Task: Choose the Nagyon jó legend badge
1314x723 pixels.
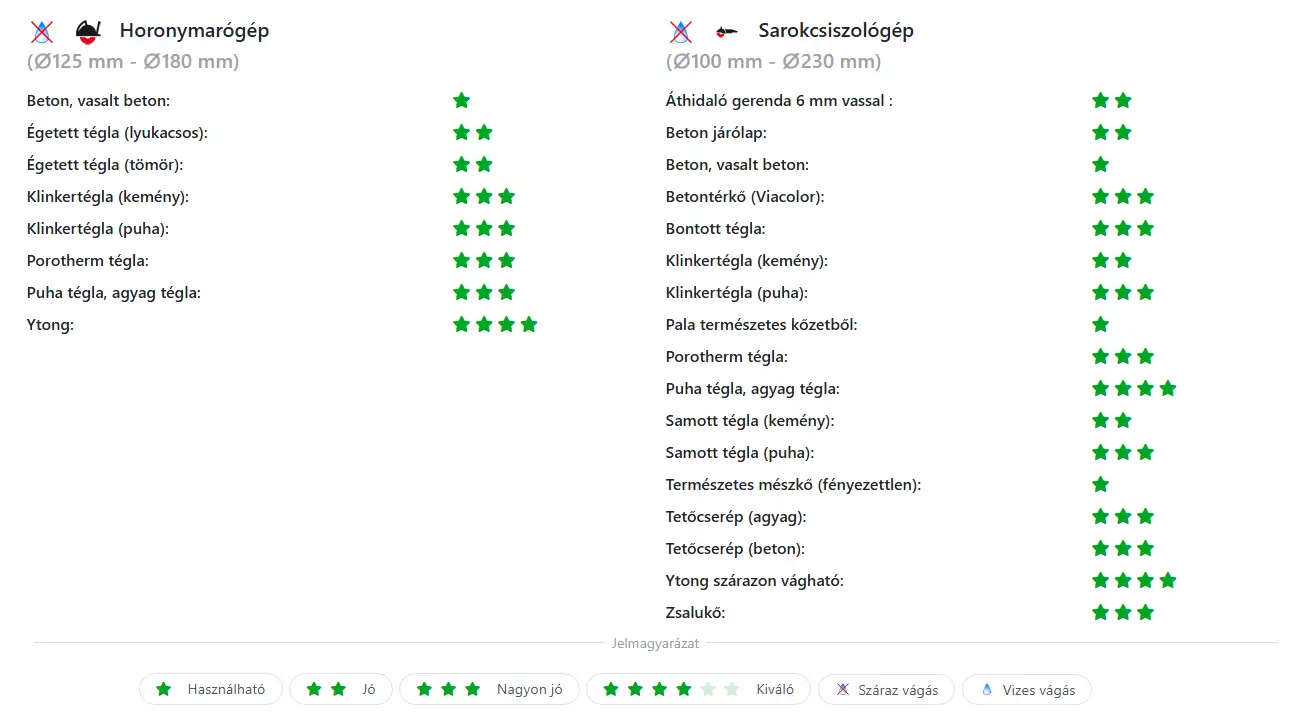Action: click(489, 690)
